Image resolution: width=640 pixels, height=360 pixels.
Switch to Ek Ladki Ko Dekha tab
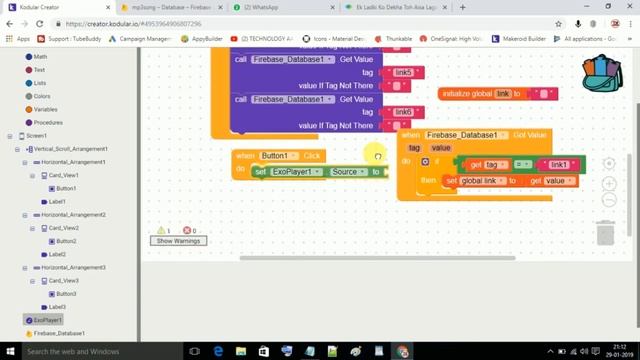pos(395,7)
